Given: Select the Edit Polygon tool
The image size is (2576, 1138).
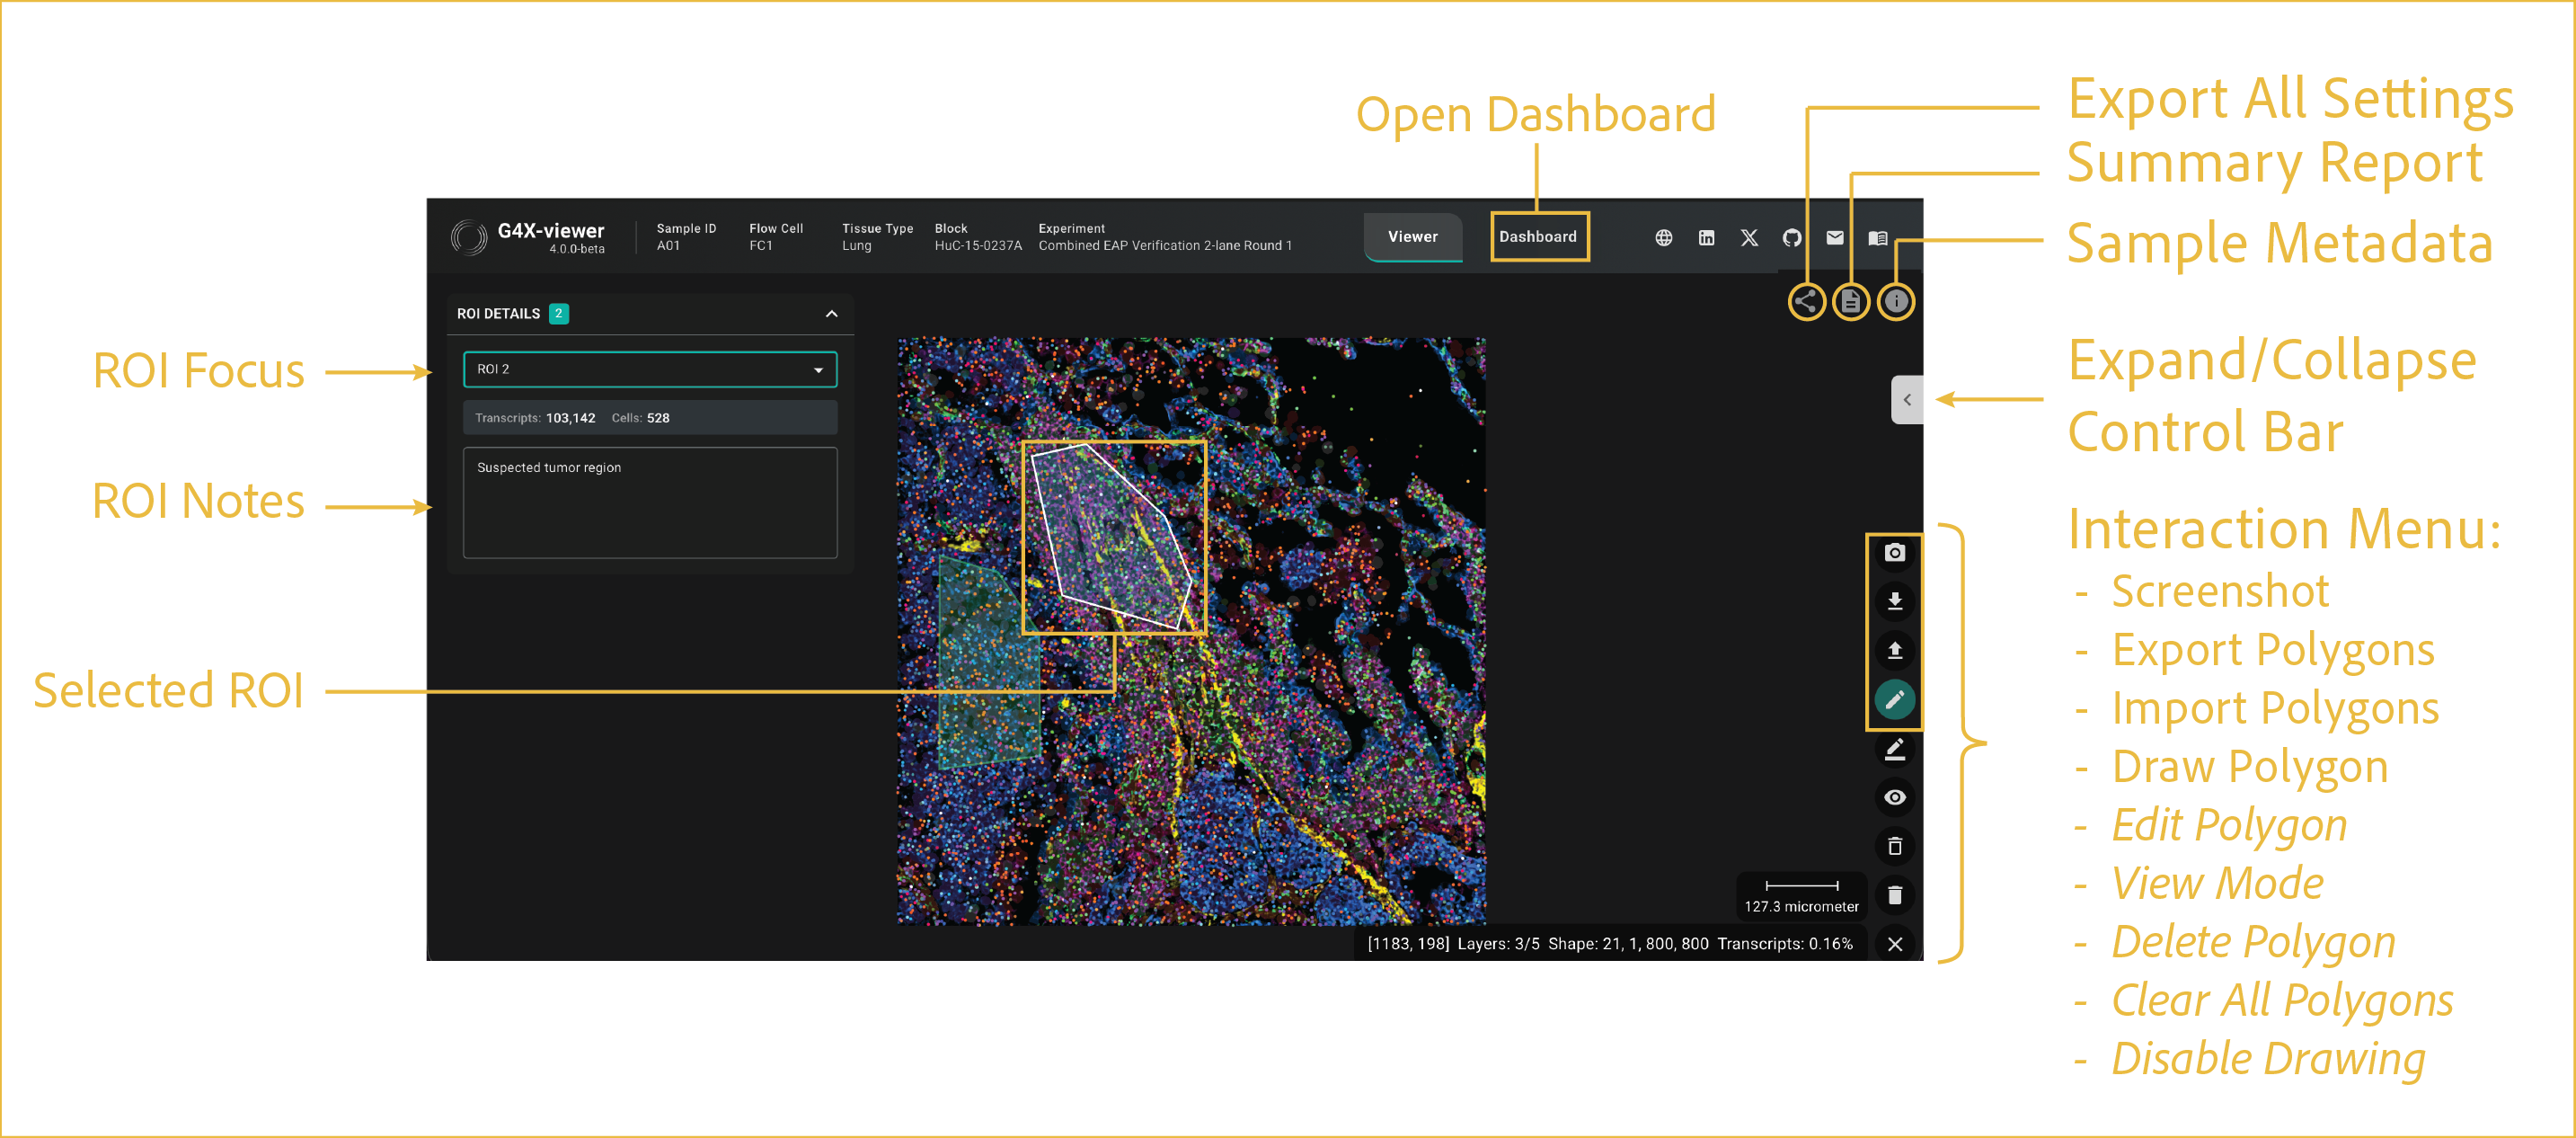Looking at the screenshot, I should 1894,748.
